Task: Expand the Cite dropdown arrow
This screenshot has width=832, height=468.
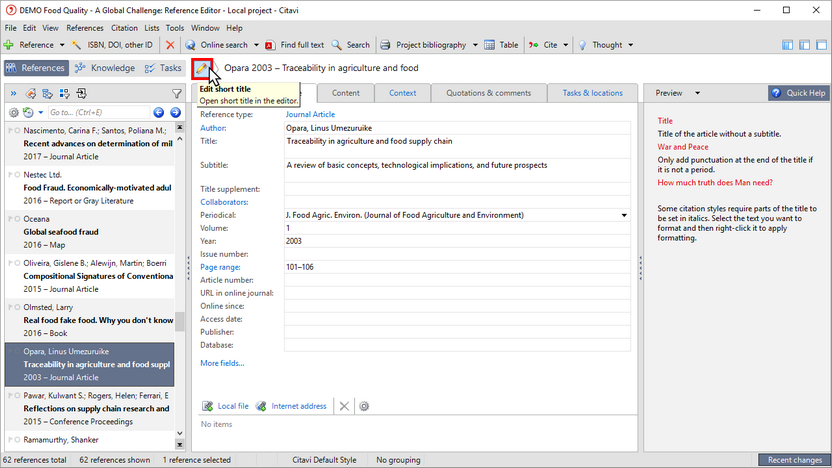Action: pos(566,45)
